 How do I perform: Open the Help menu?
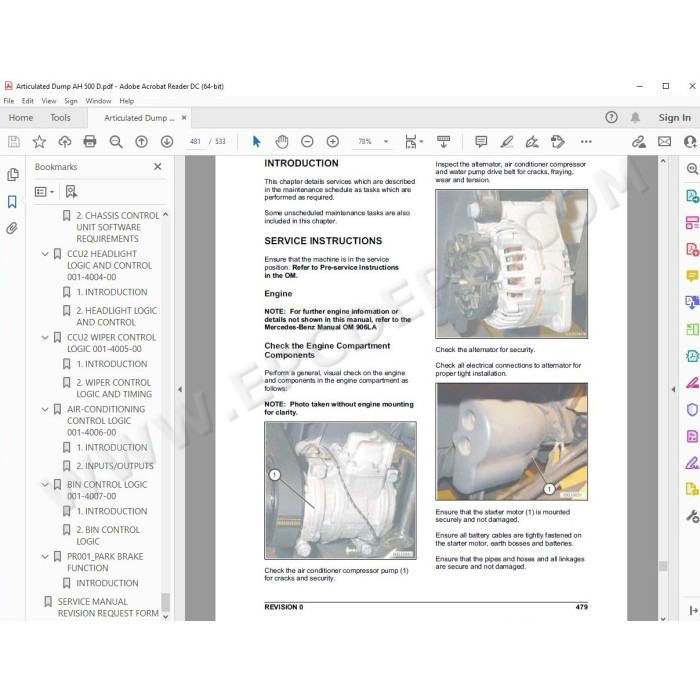[x=126, y=101]
